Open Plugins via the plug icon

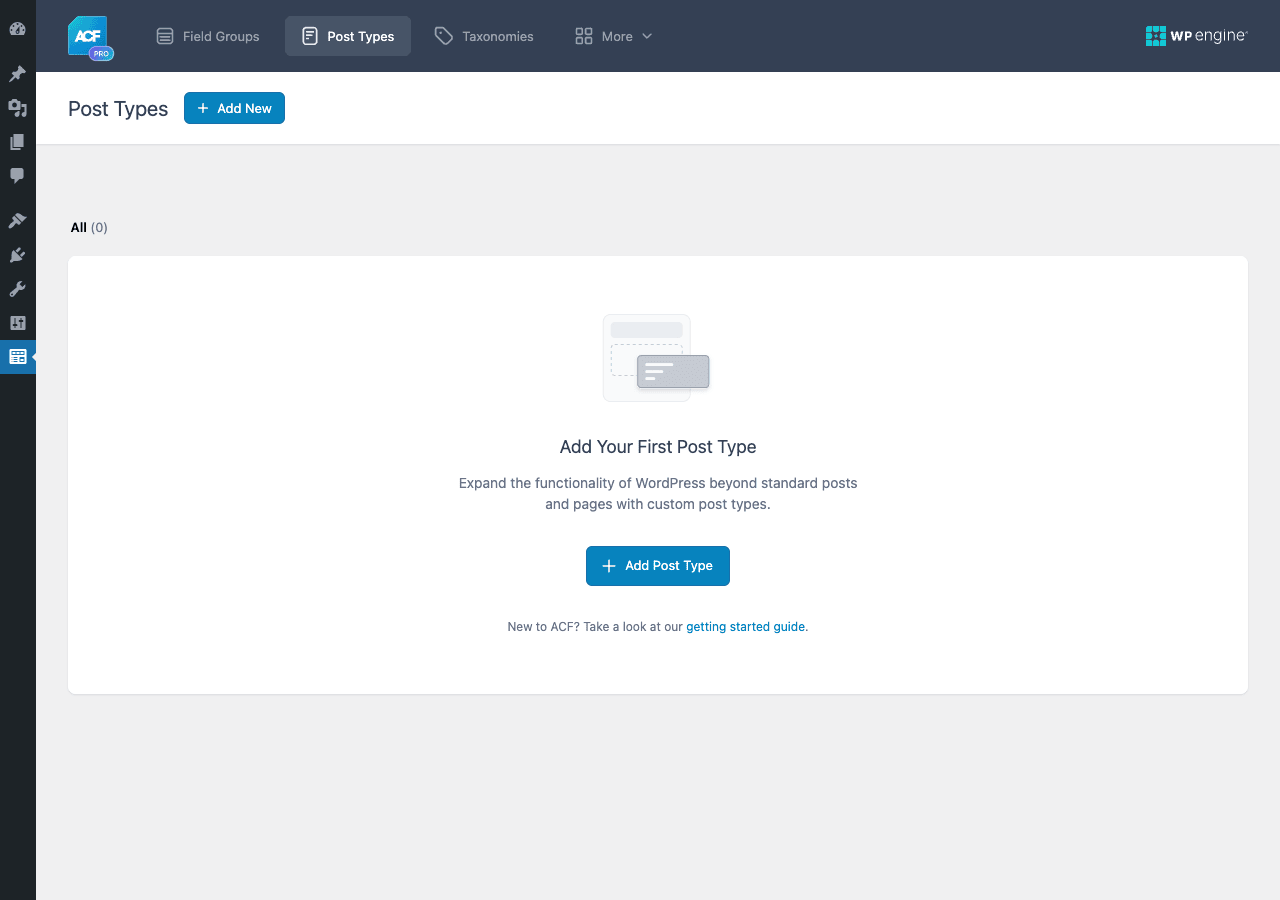(17, 255)
